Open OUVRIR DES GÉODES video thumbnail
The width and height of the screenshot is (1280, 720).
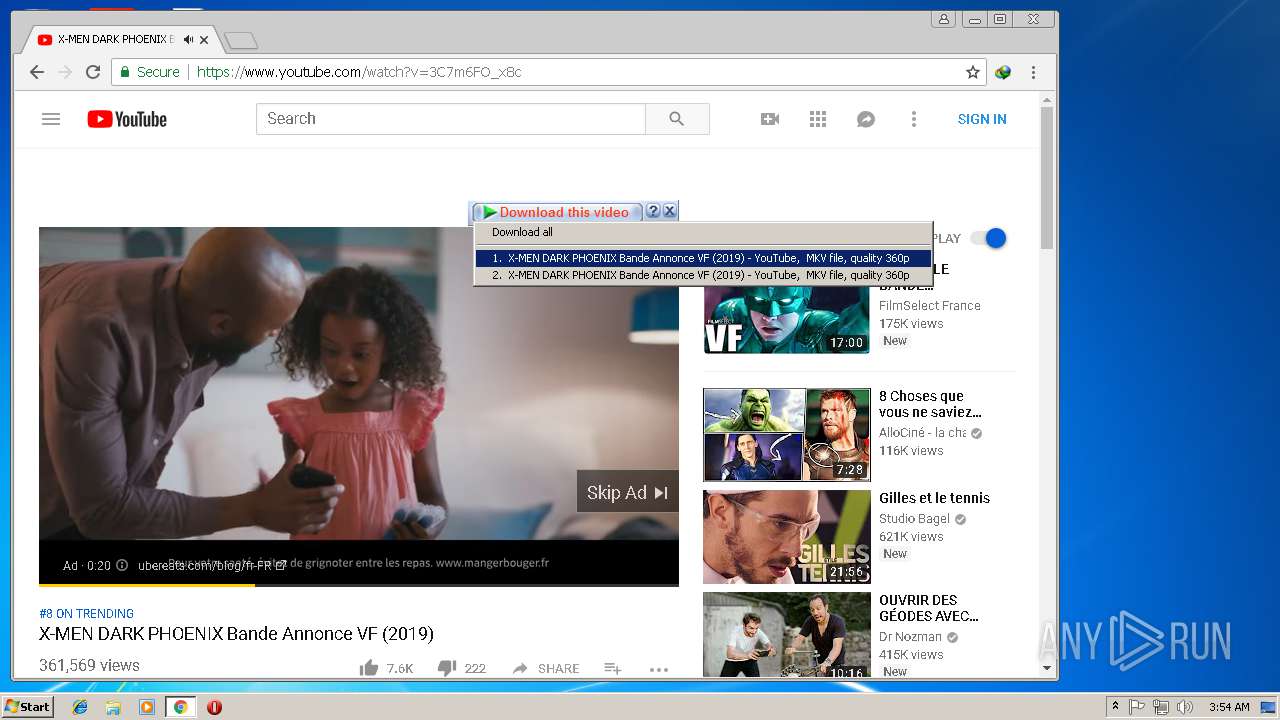click(787, 635)
